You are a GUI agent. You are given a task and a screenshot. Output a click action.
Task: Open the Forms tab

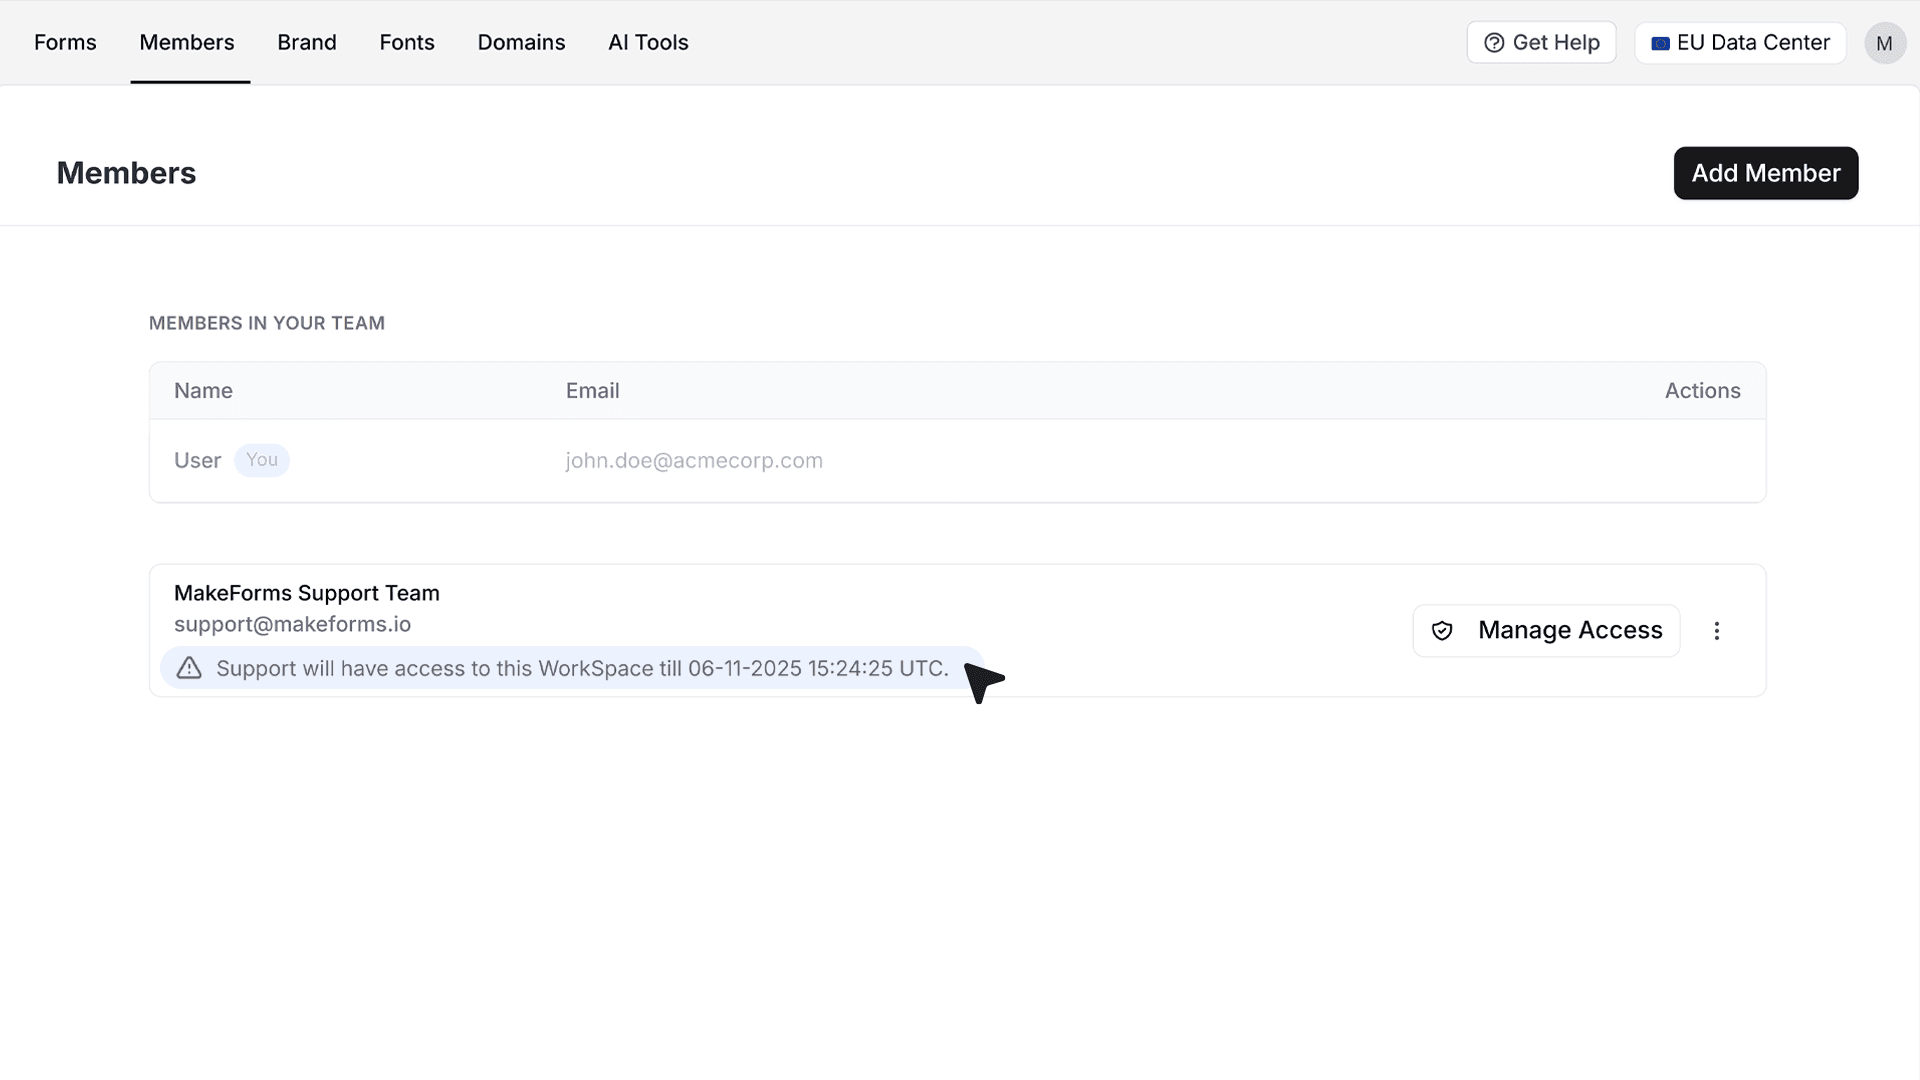[65, 42]
